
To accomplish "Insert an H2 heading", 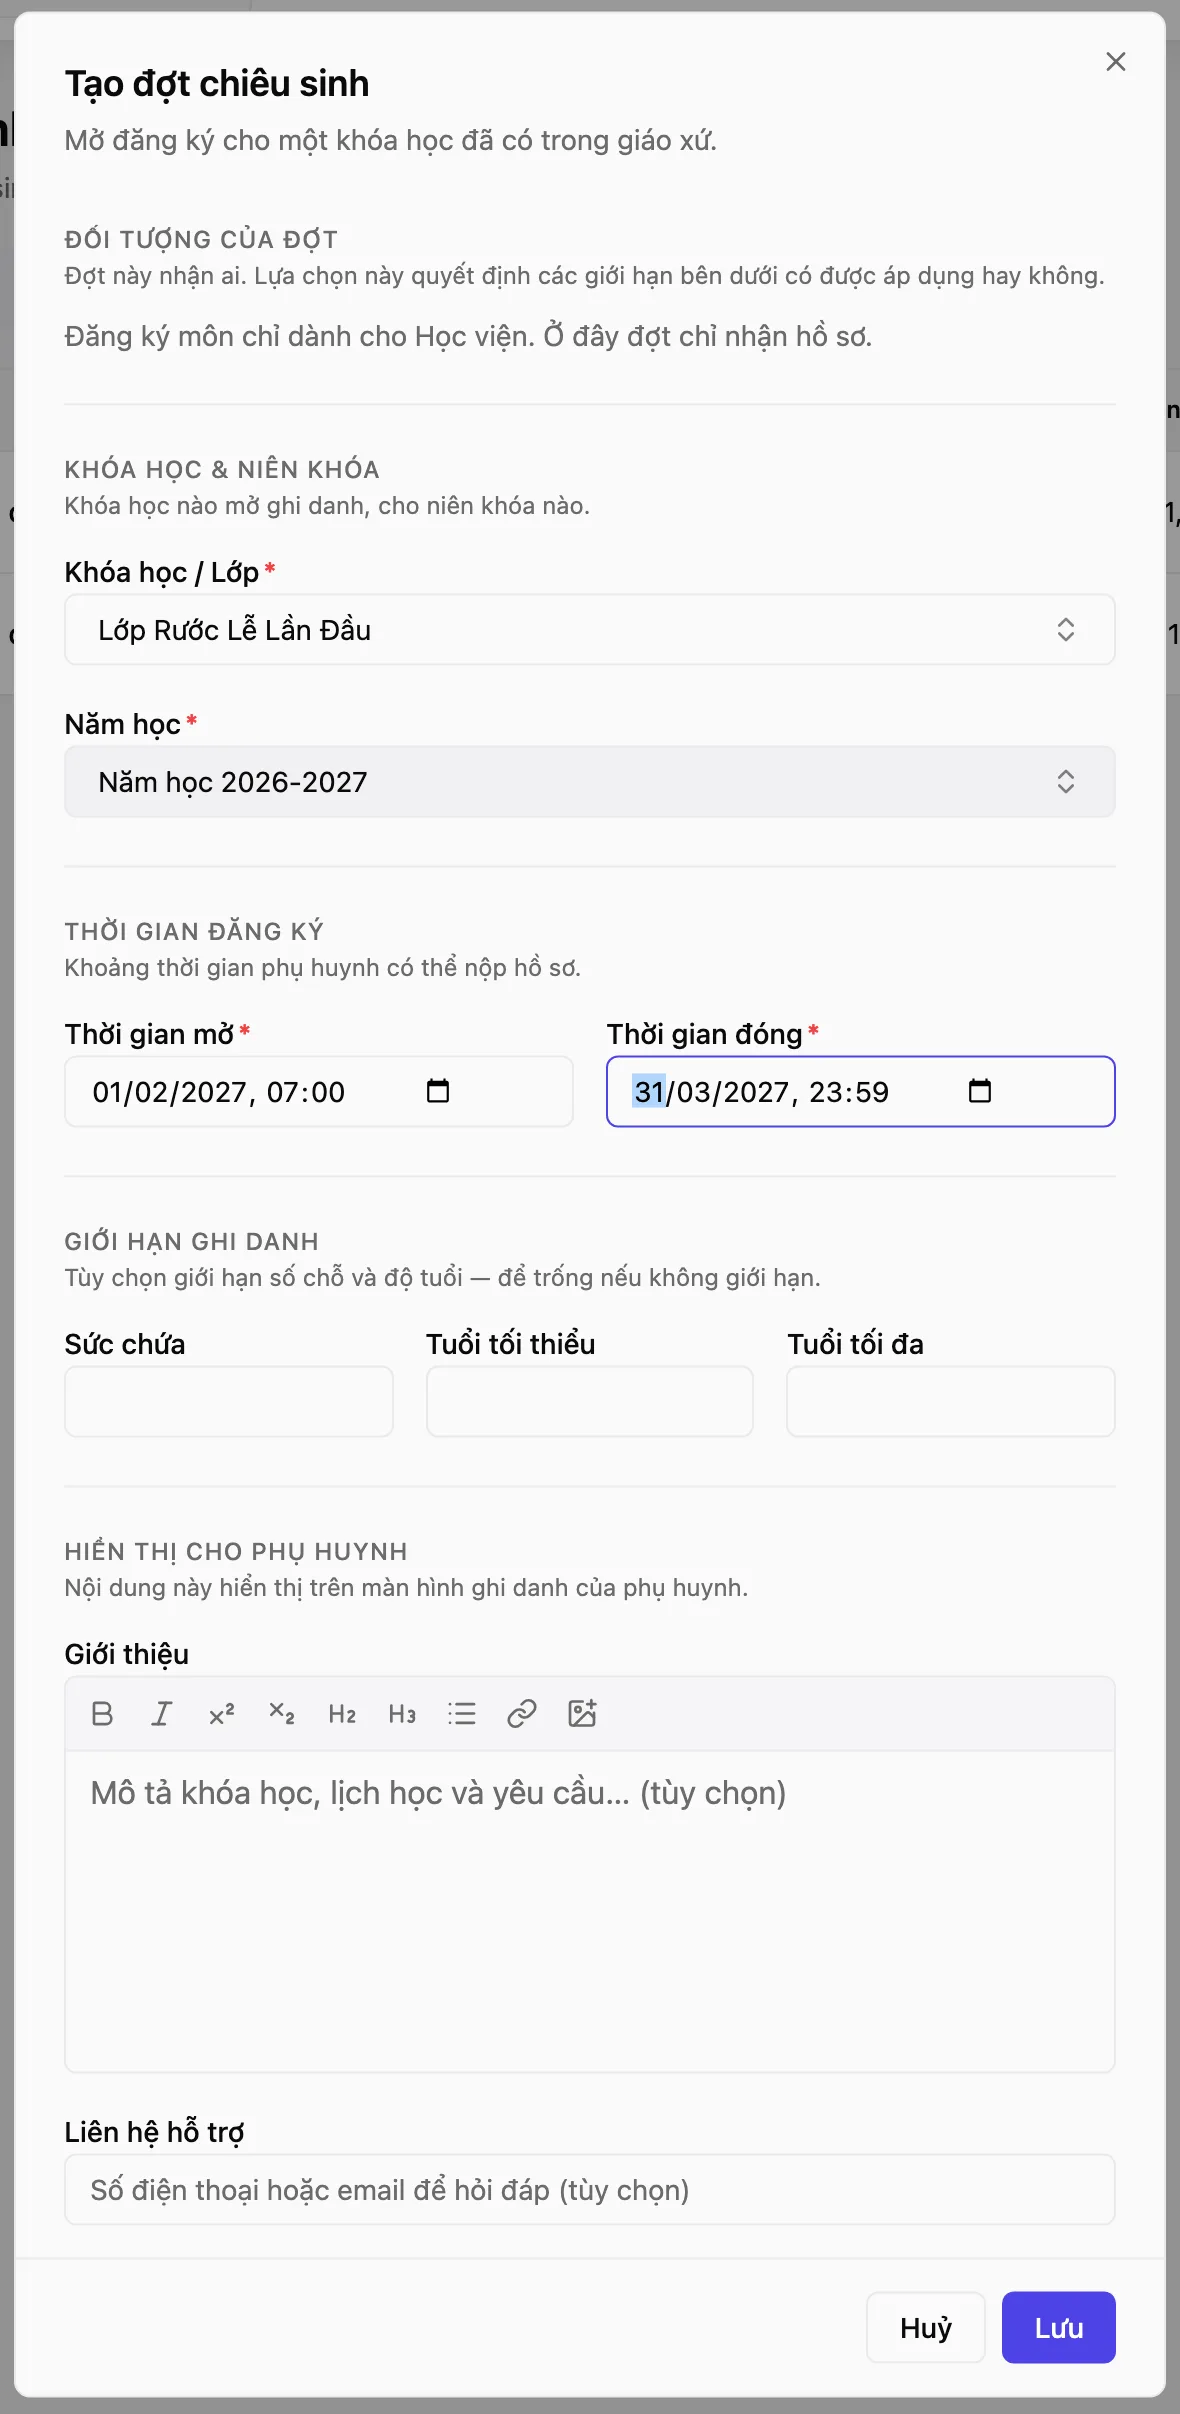I will point(342,1714).
